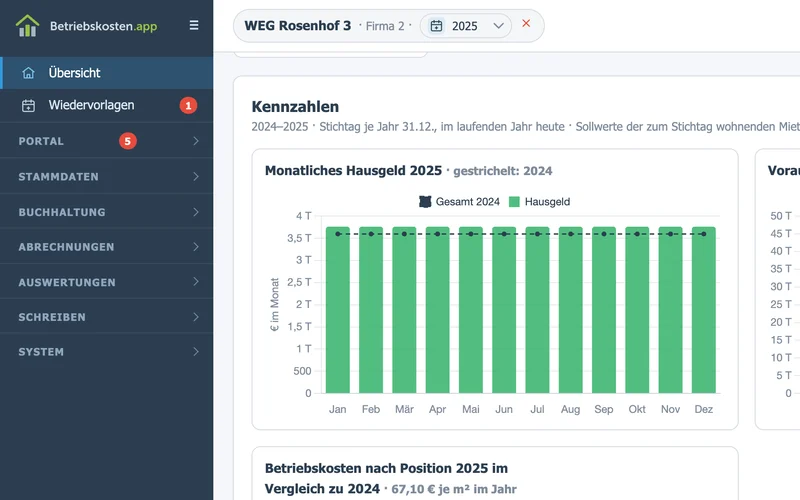
Task: Click the '€ im Monat' axis label
Action: 274,305
